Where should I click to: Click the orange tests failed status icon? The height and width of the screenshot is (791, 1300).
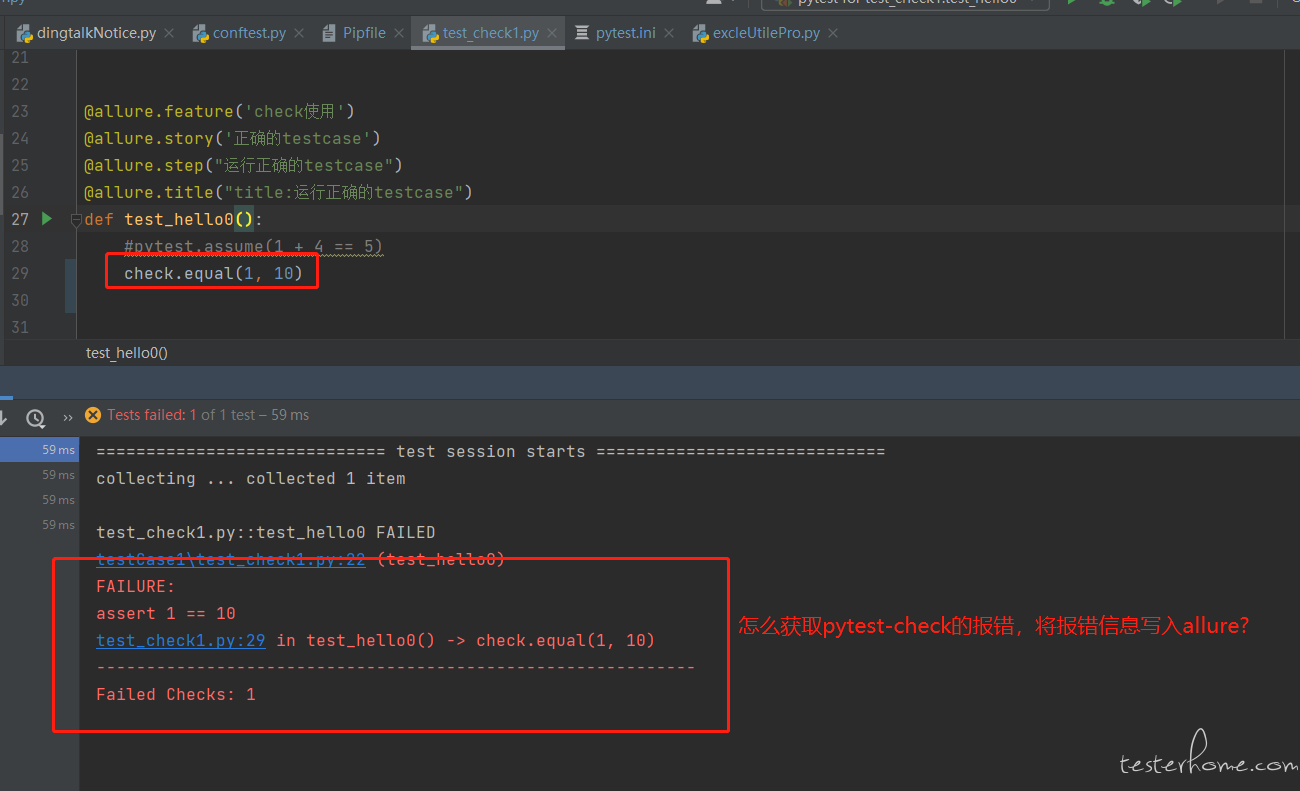click(93, 414)
